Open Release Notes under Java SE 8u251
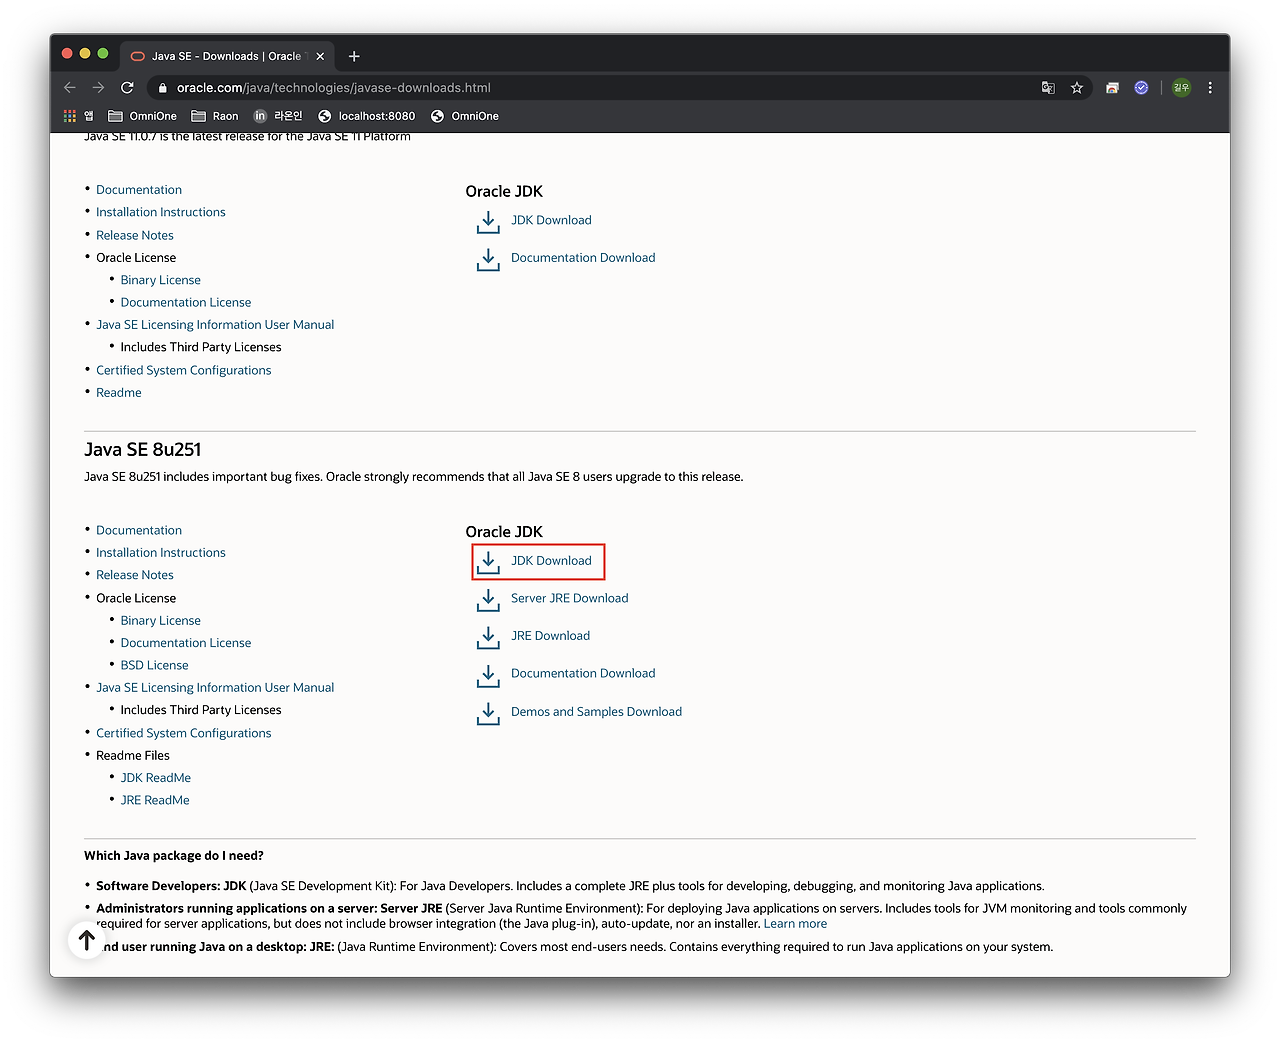Viewport: 1280px width, 1043px height. click(135, 575)
